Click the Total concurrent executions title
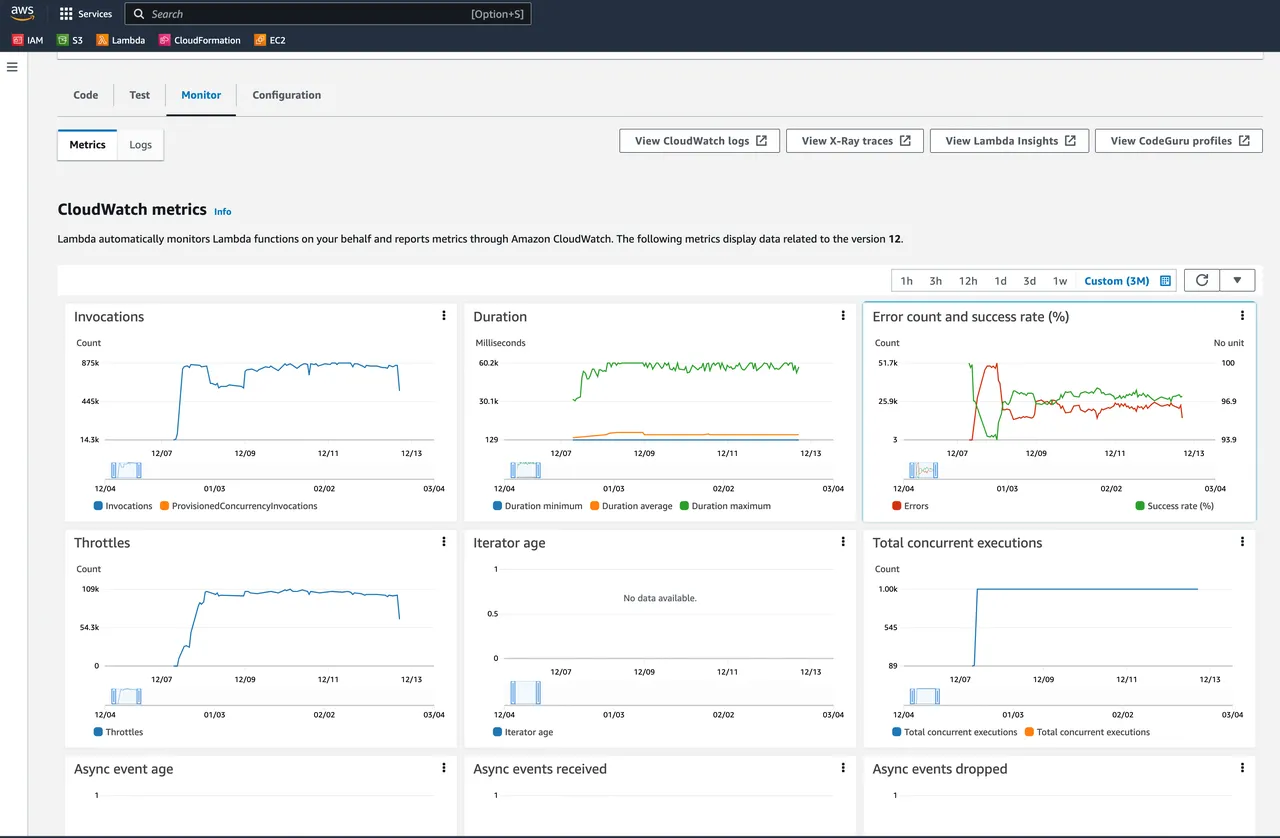The height and width of the screenshot is (838, 1280). click(x=957, y=543)
